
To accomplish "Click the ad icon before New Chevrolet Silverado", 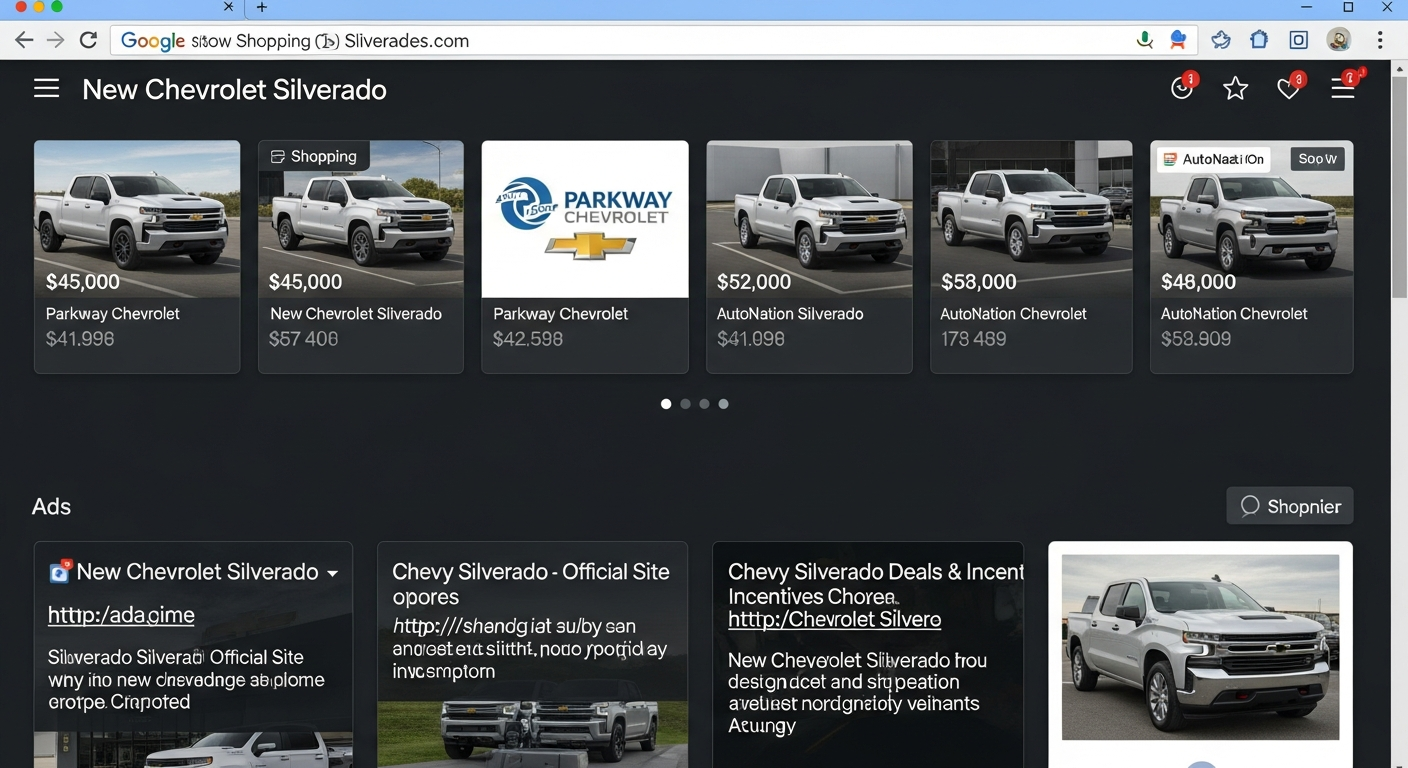I will pyautogui.click(x=59, y=572).
